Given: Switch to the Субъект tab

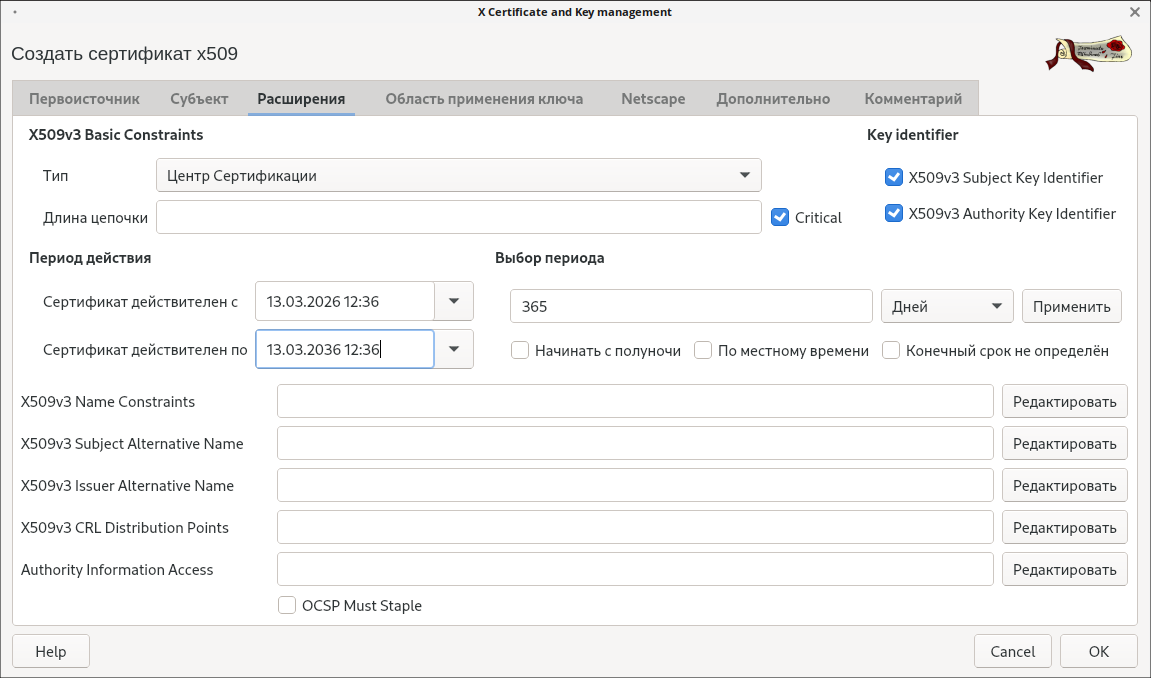Looking at the screenshot, I should click(199, 99).
